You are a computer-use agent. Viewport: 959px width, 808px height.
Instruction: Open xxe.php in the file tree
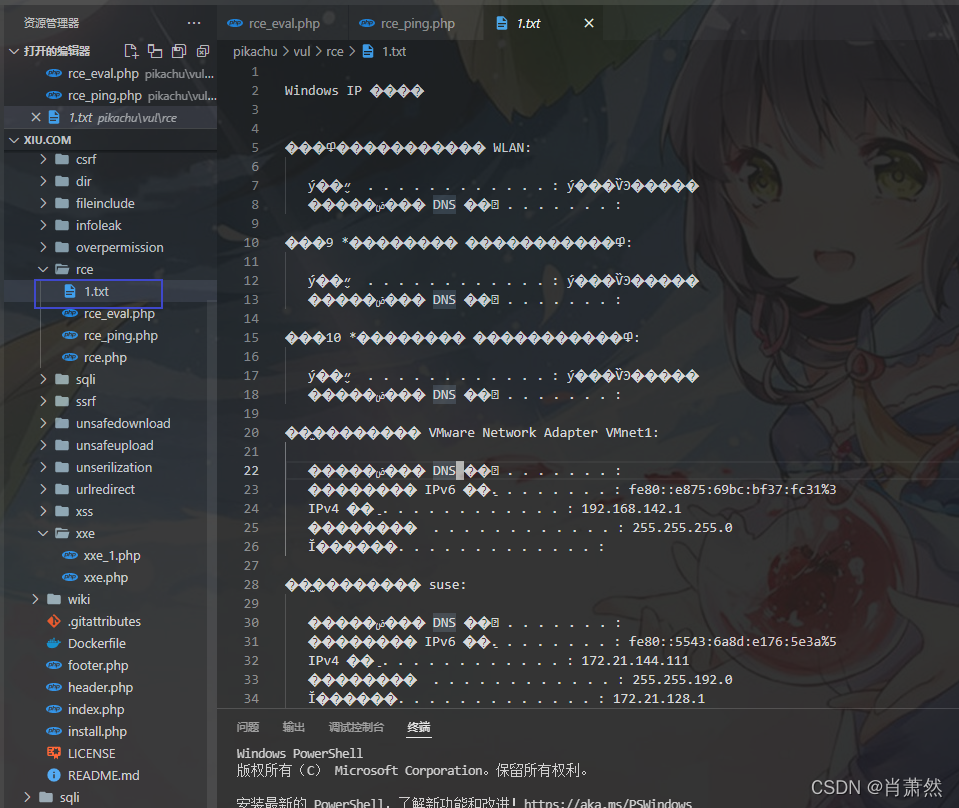coord(106,577)
